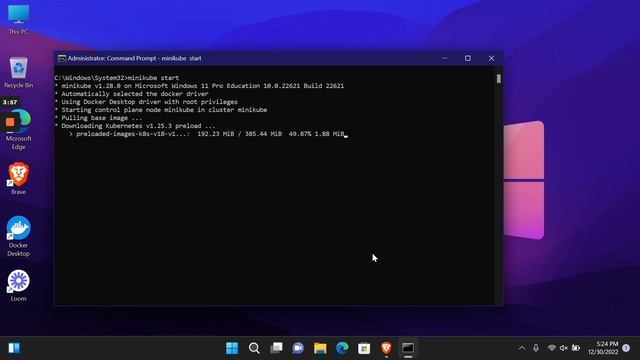
Task: Close the Command Prompt window
Action: click(x=491, y=58)
